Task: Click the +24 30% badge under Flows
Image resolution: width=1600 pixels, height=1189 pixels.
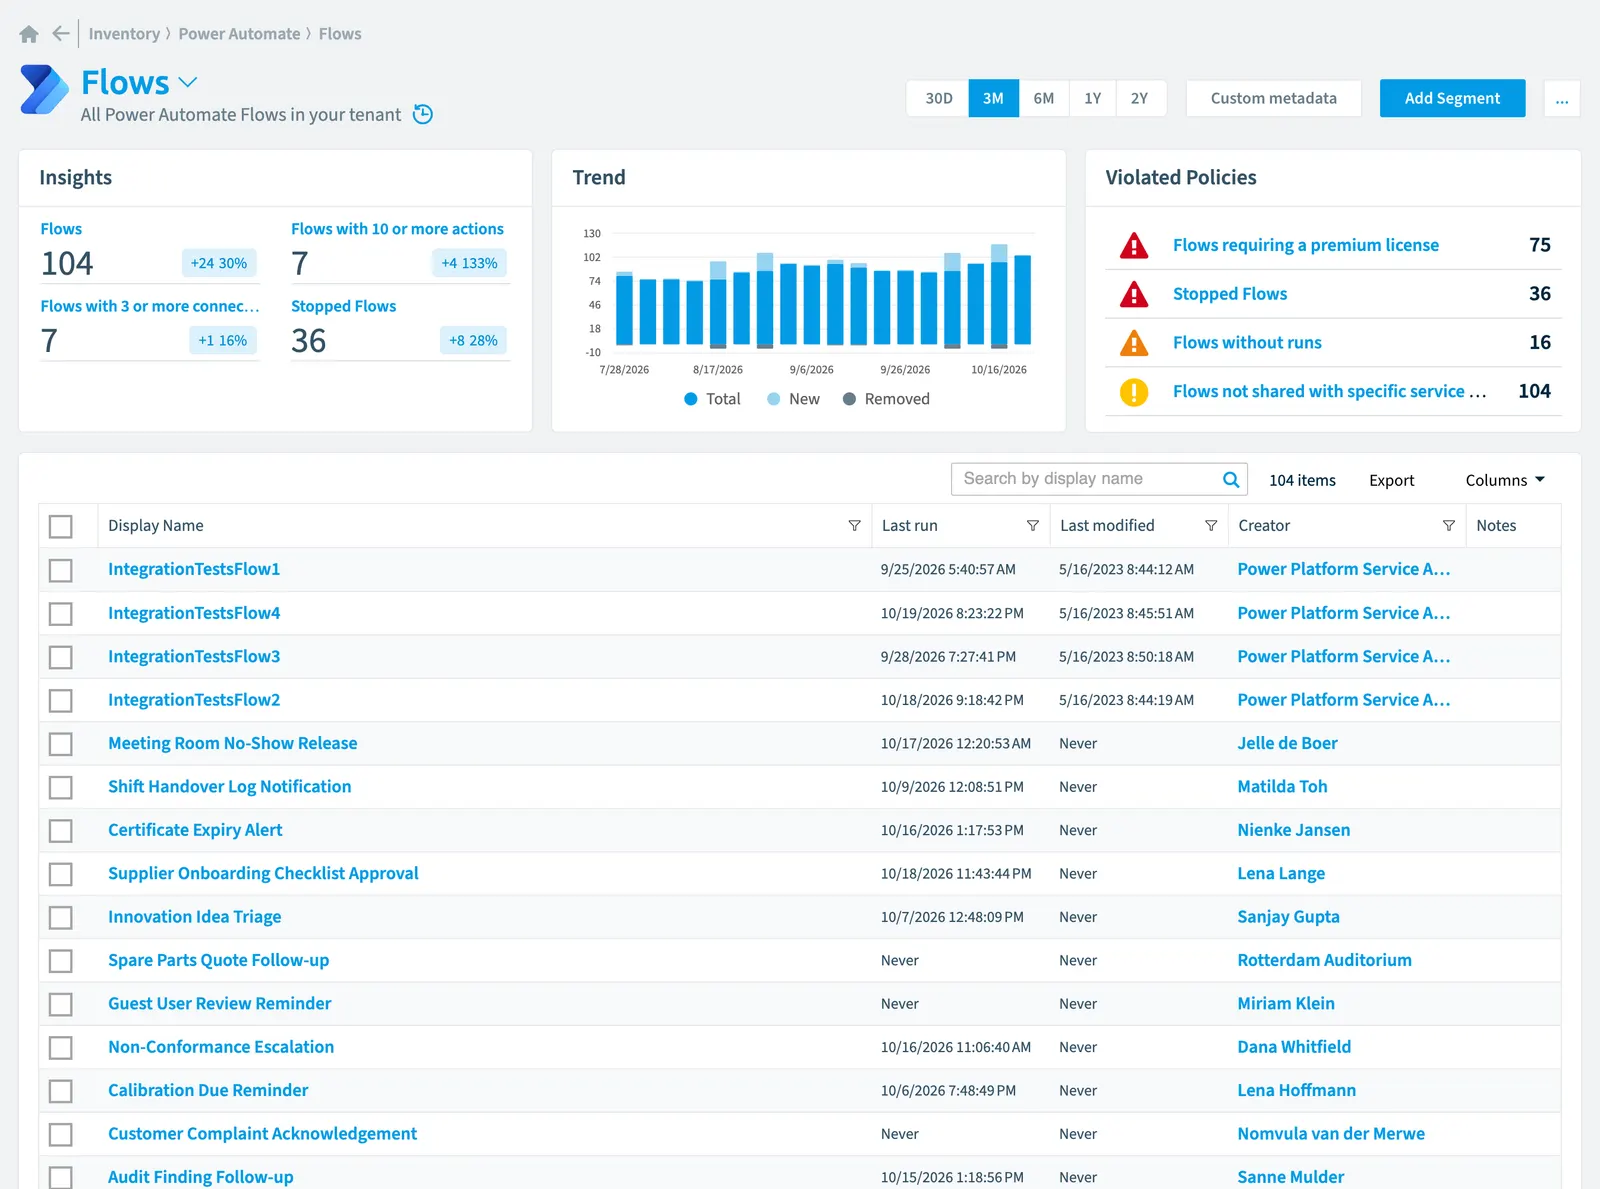Action: [x=219, y=263]
